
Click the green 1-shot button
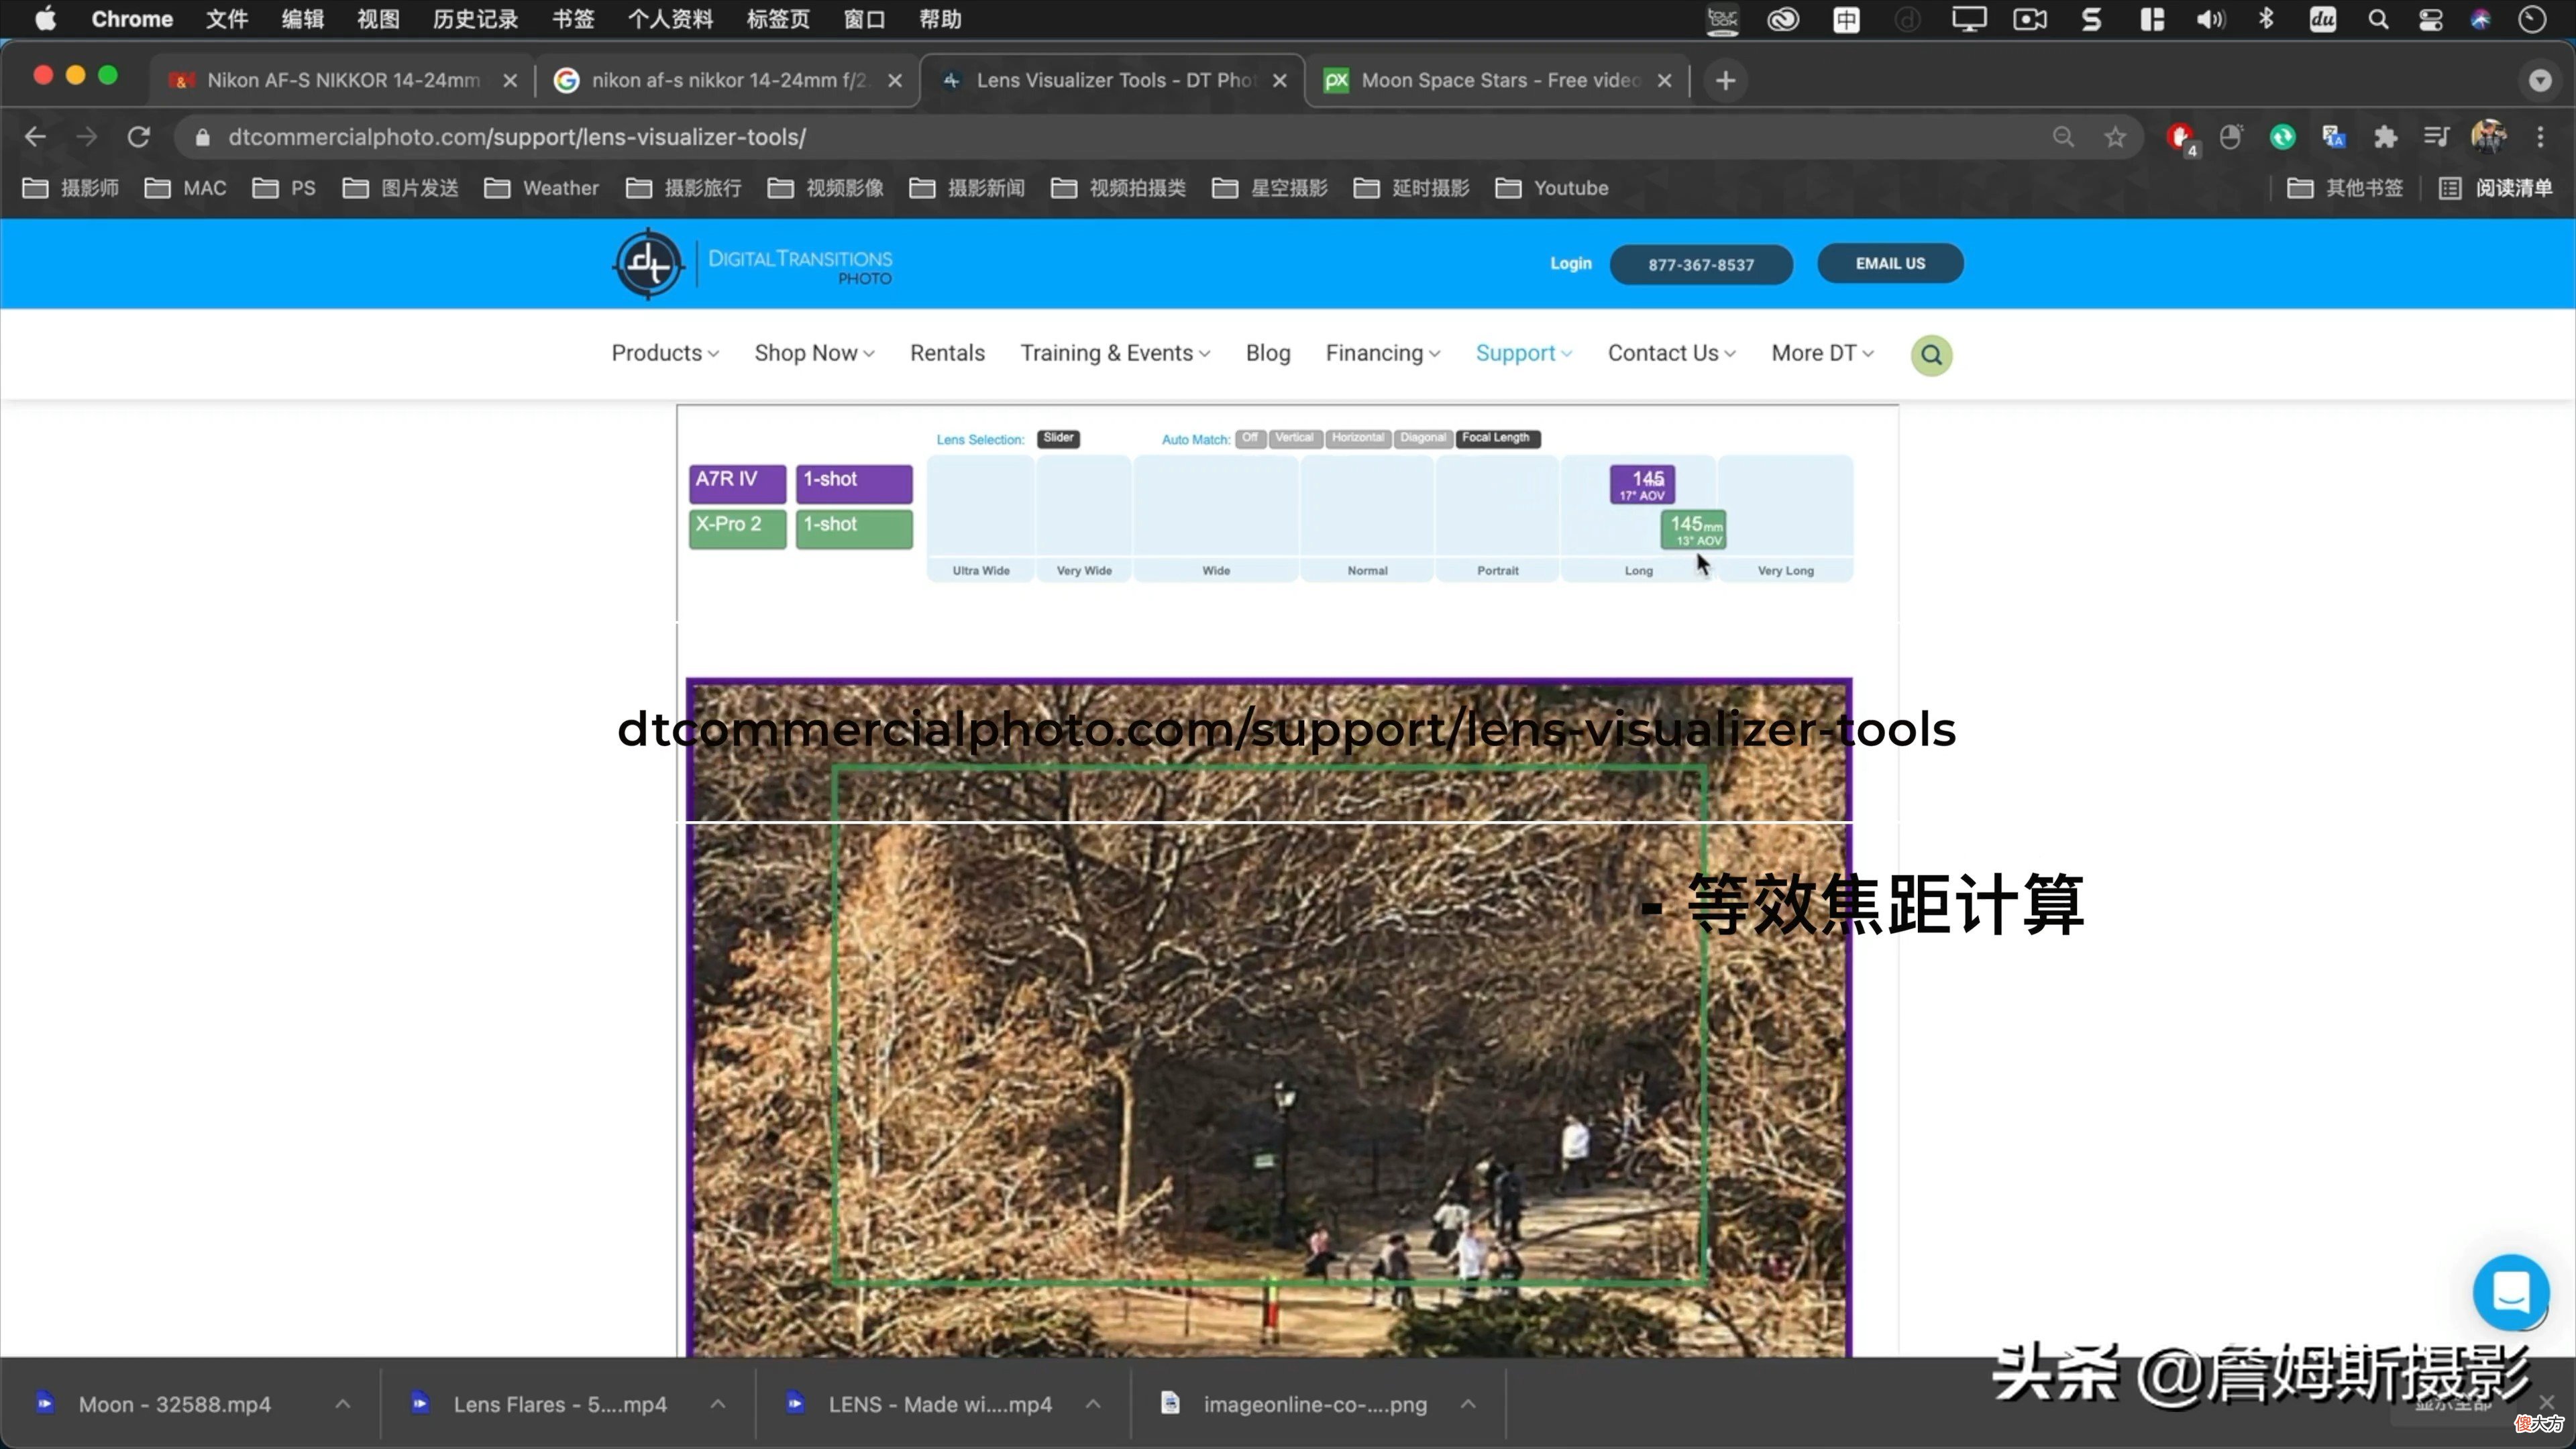point(854,528)
